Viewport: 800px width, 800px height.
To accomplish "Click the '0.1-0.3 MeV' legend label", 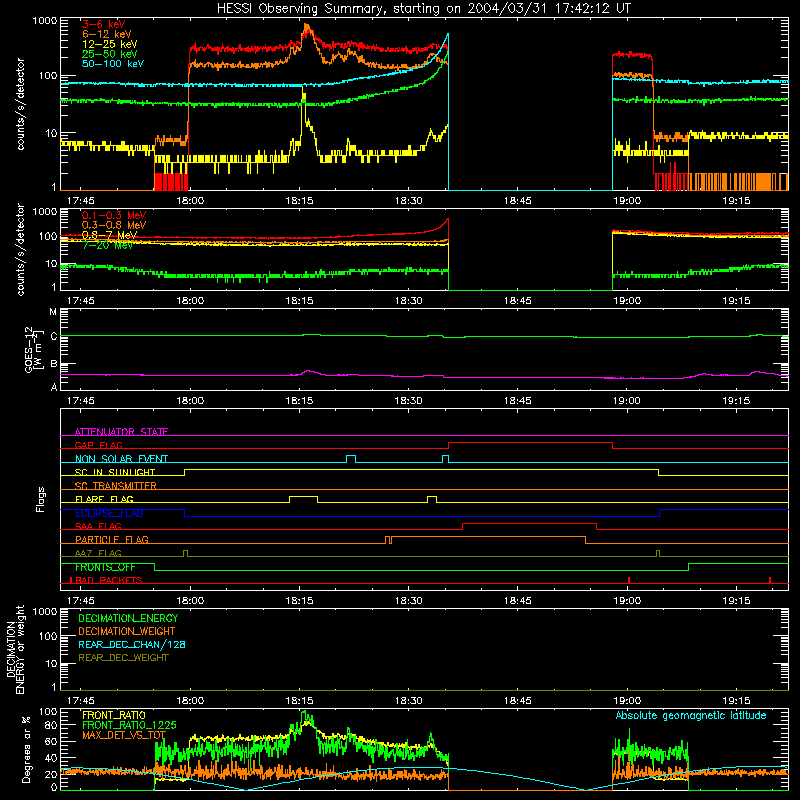I will tap(114, 215).
